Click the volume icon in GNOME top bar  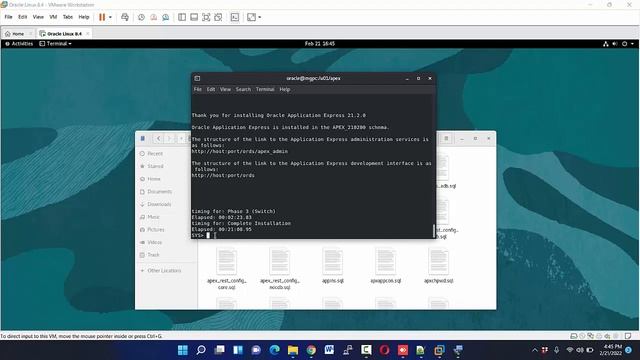click(615, 44)
